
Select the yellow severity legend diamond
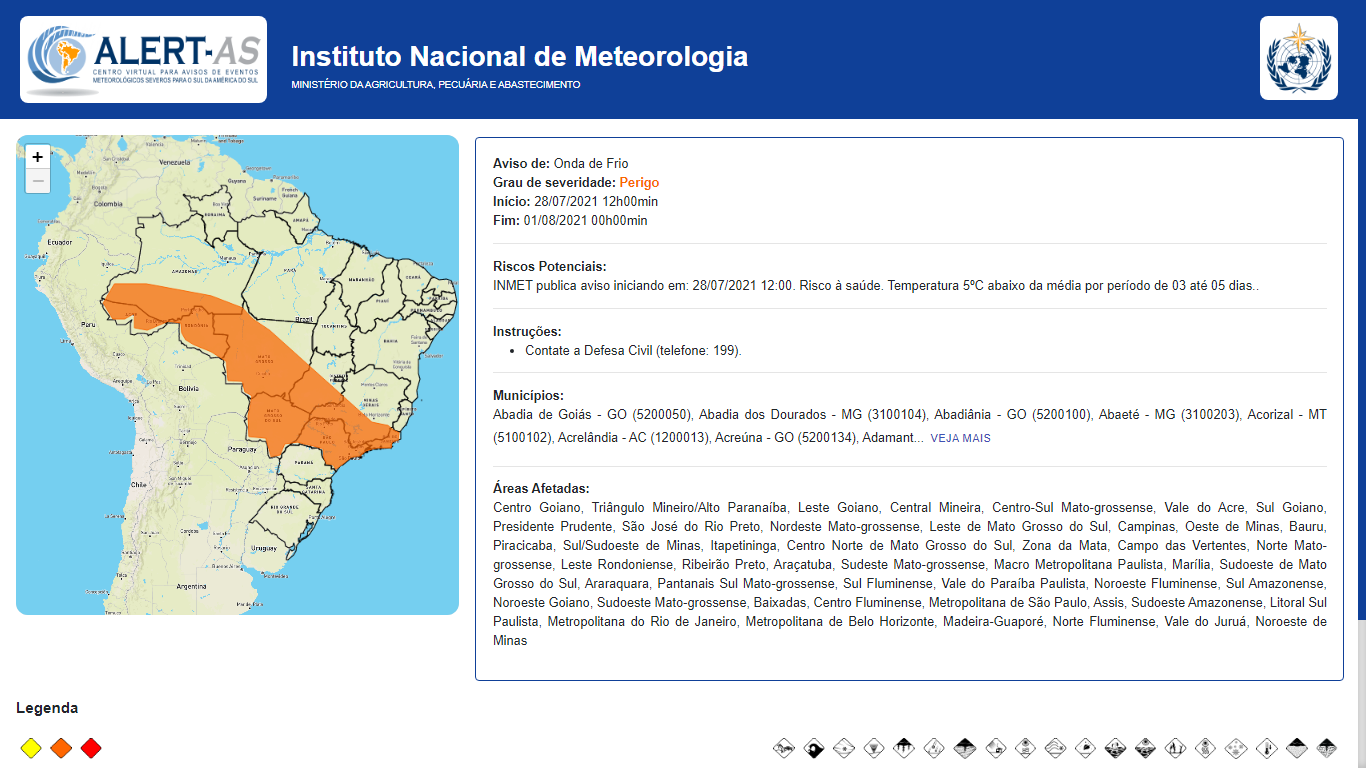[x=31, y=748]
